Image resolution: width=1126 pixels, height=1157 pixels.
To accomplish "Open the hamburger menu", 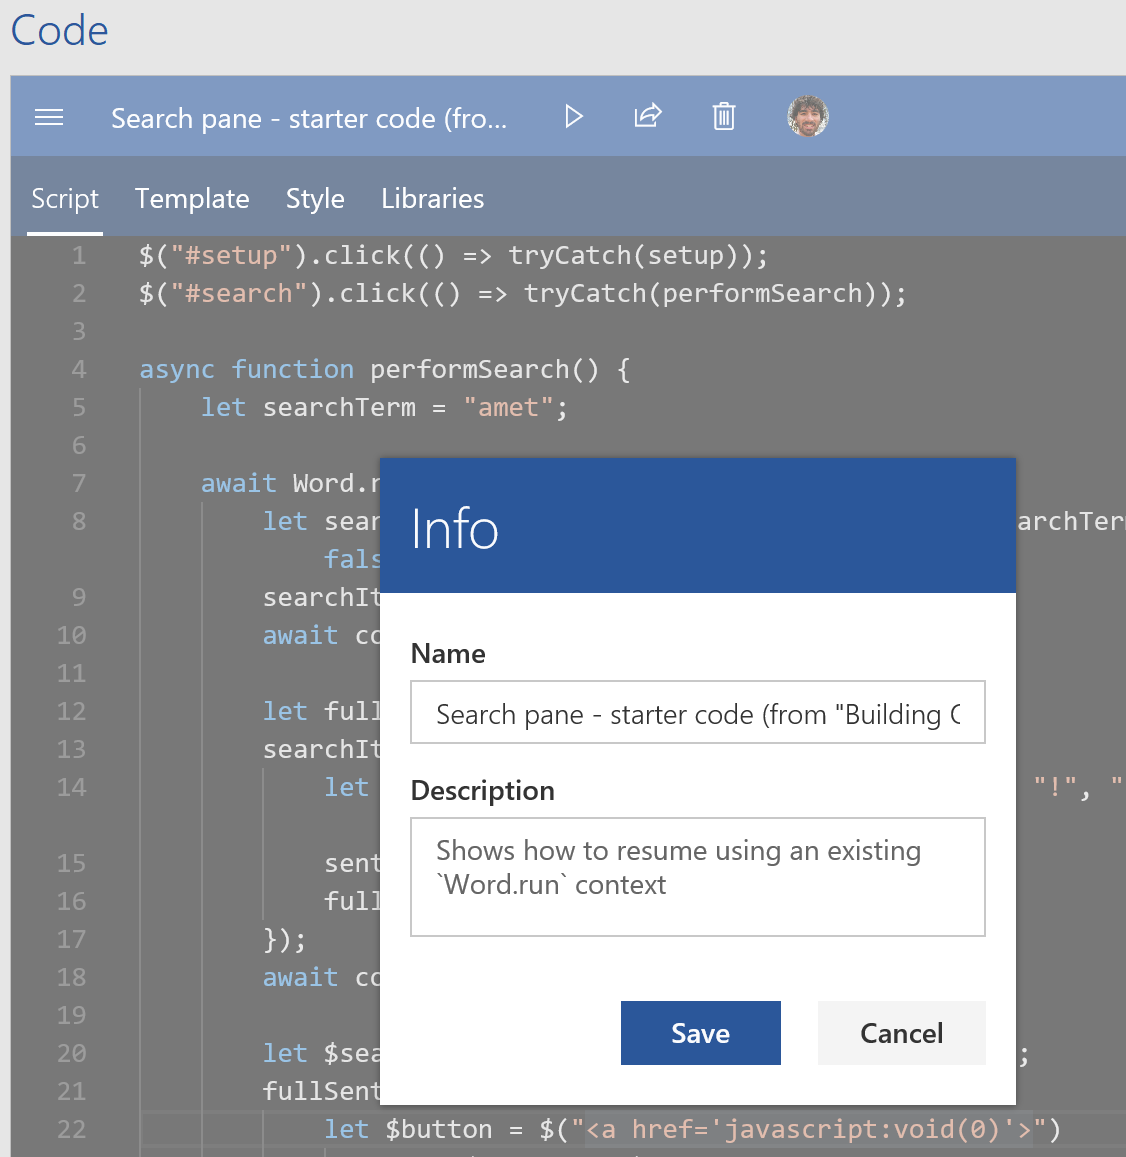I will click(49, 117).
